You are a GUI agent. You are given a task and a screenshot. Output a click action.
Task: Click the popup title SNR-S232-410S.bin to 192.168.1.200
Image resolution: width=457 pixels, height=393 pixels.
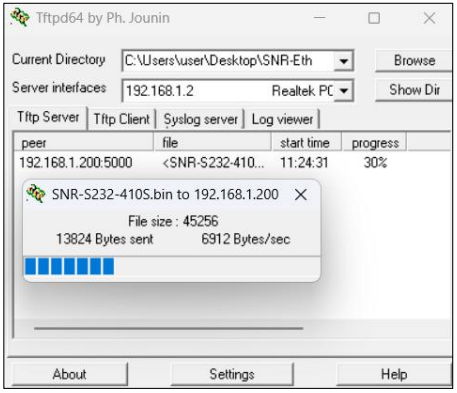(x=165, y=194)
